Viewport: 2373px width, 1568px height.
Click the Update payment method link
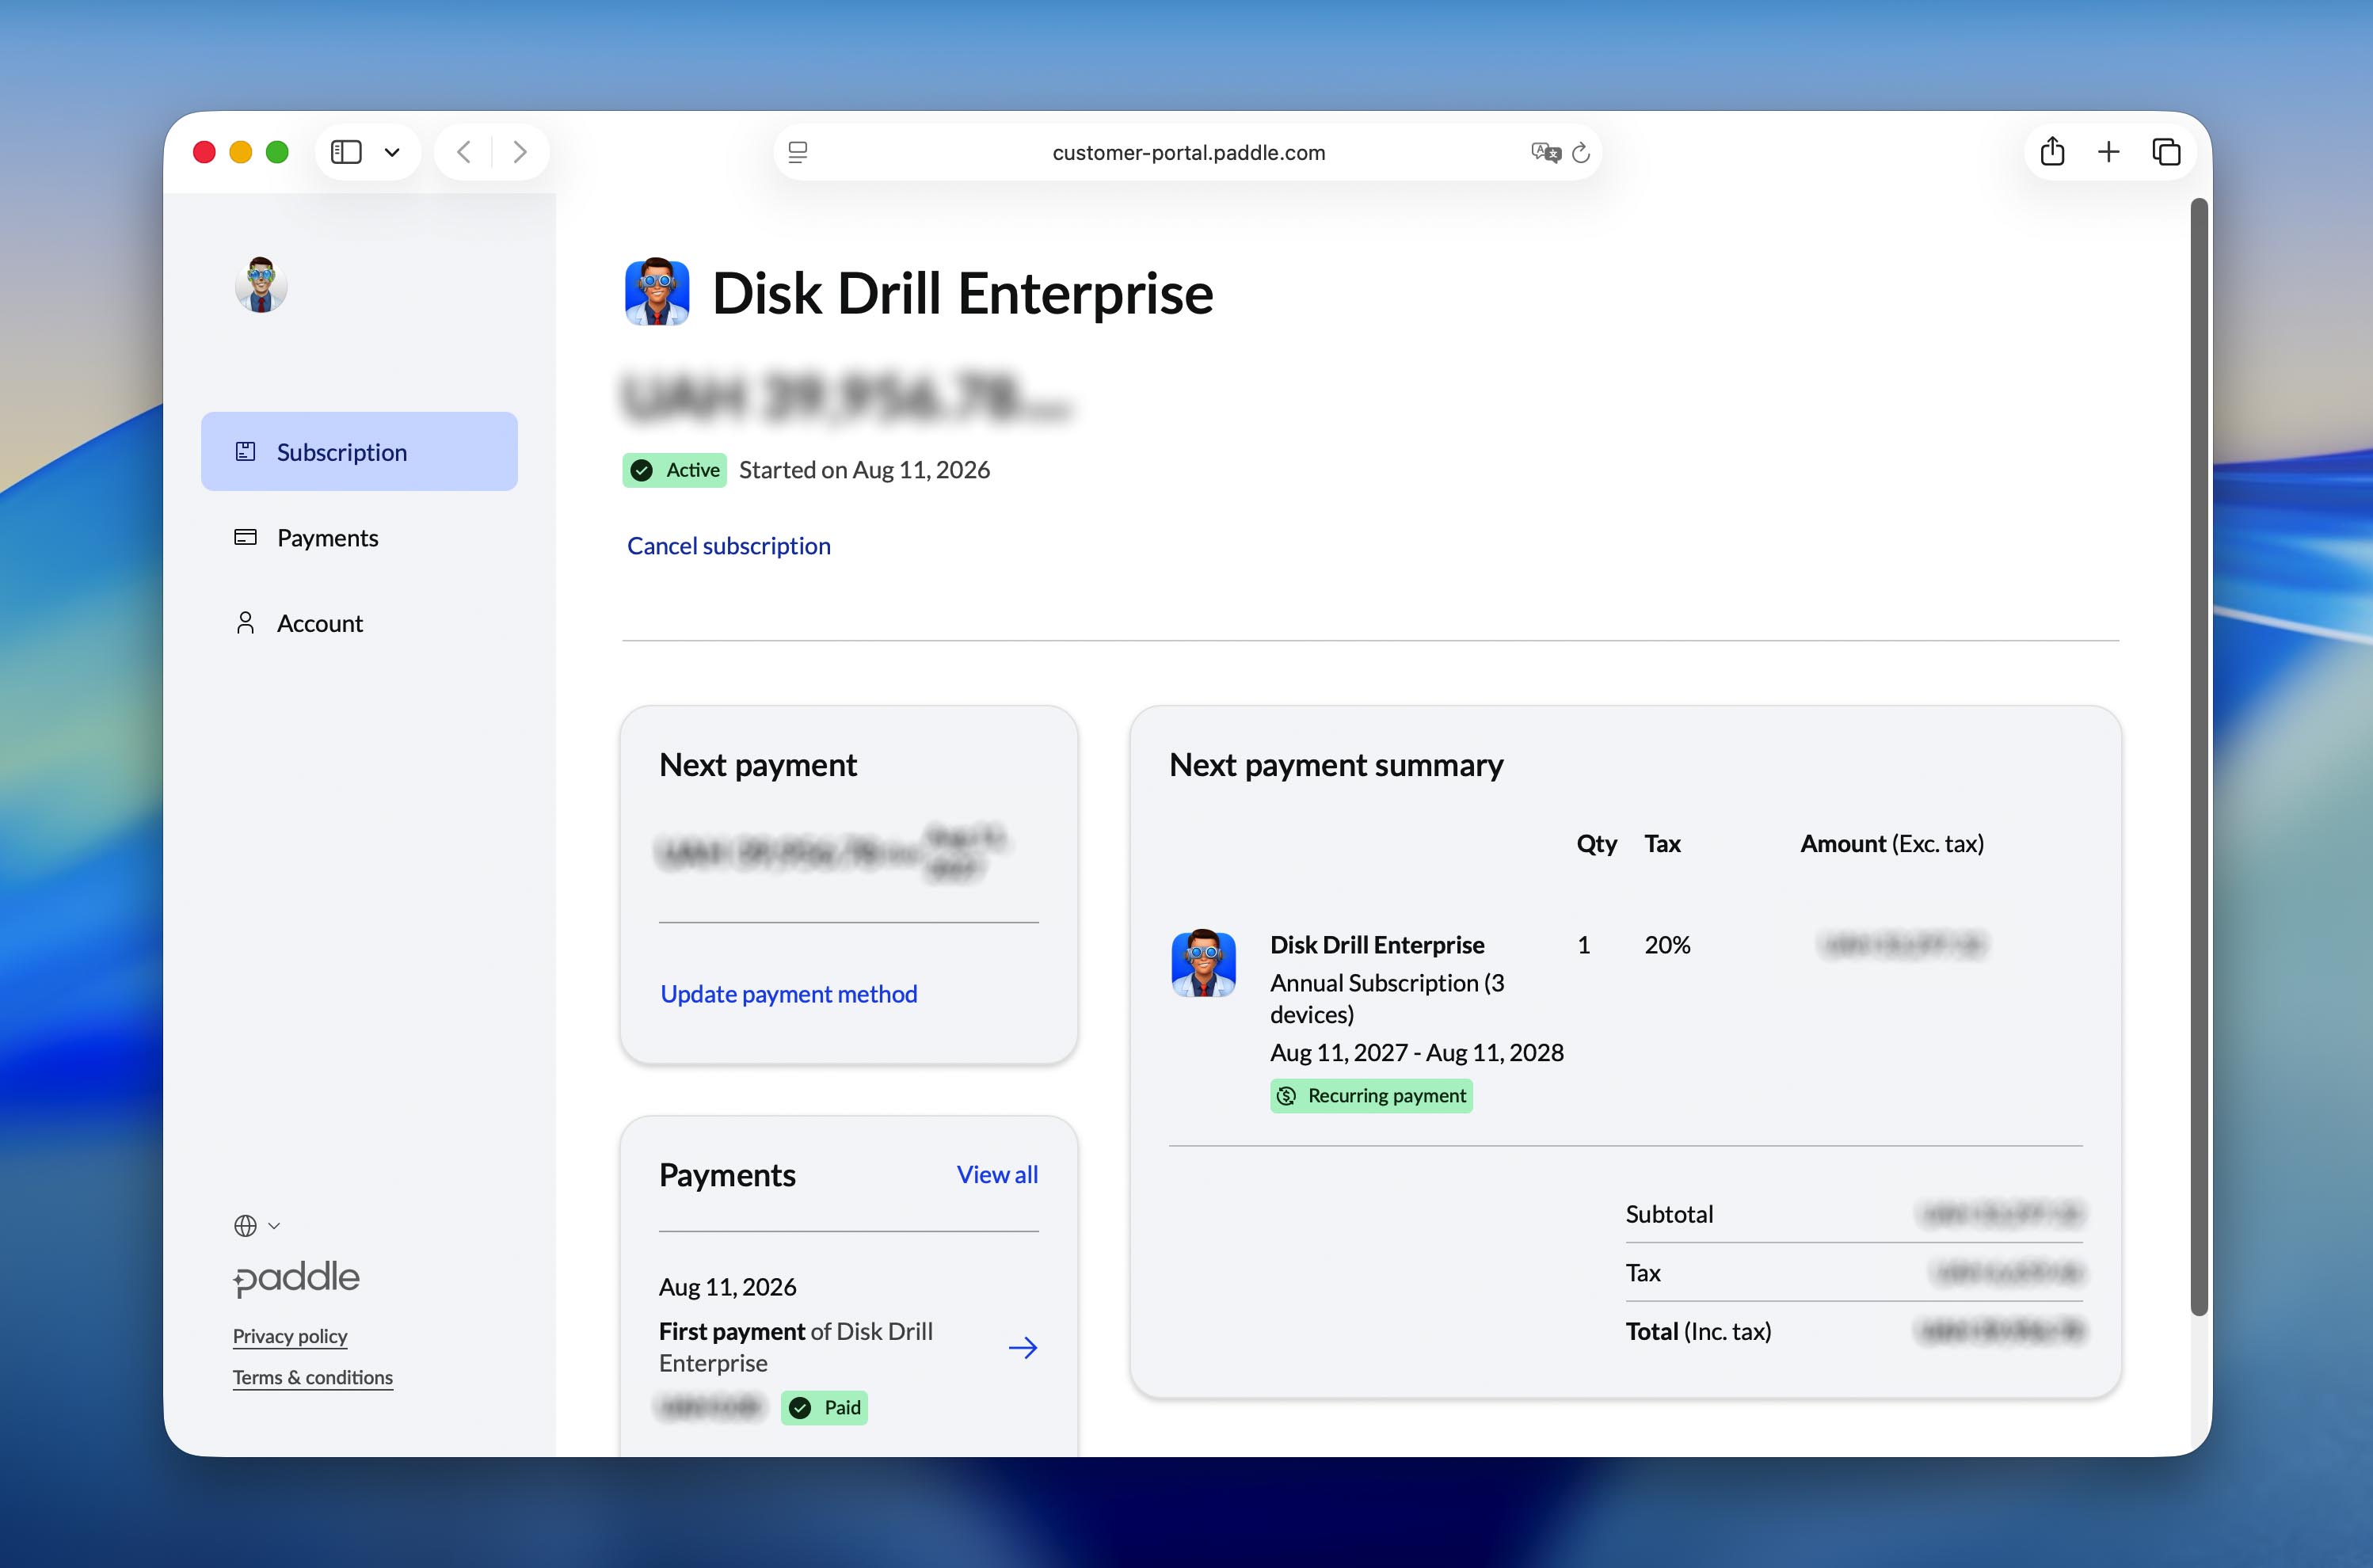tap(788, 993)
